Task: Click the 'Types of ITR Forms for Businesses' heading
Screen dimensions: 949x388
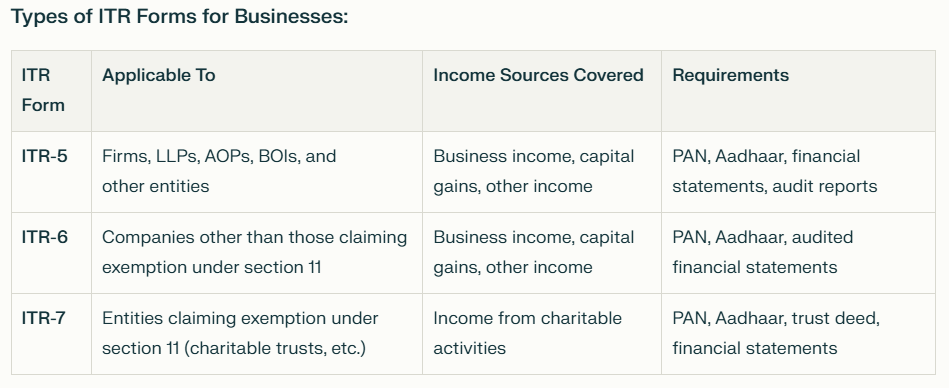Action: pos(180,16)
